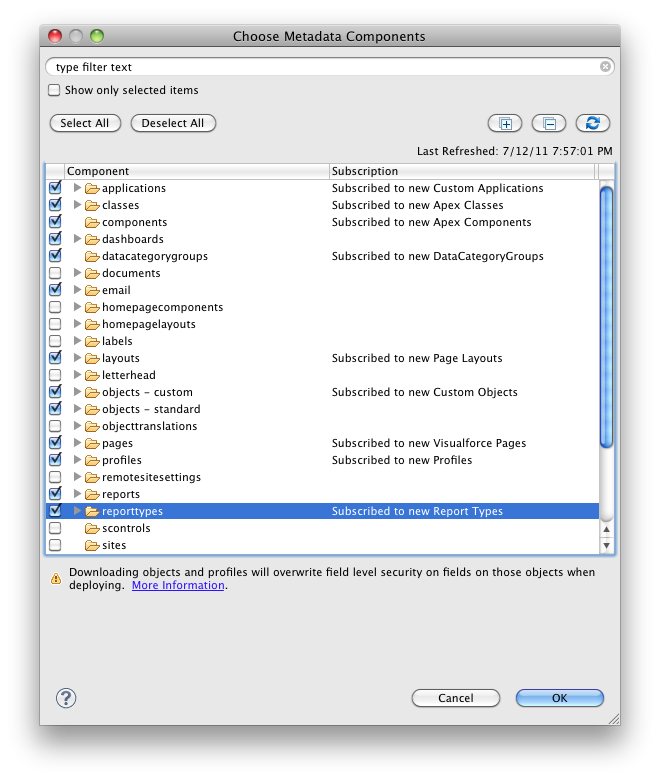This screenshot has width=660, height=780.
Task: Expand the applications tree node
Action: tap(77, 188)
